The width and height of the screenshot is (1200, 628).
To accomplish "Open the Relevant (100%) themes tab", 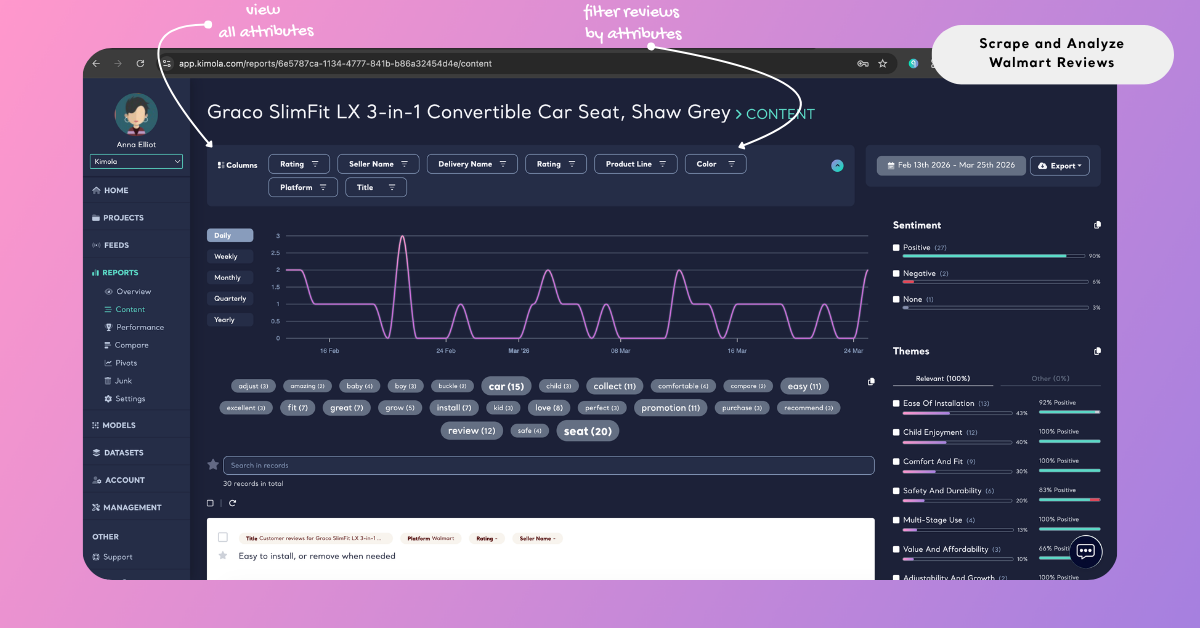I will pyautogui.click(x=943, y=378).
